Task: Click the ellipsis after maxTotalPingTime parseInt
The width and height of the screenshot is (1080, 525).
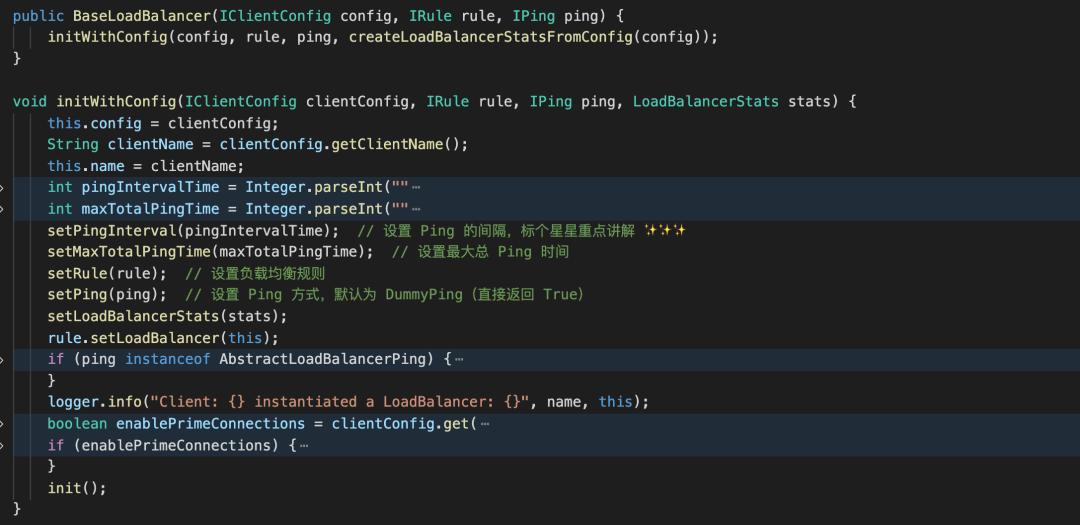Action: [415, 209]
